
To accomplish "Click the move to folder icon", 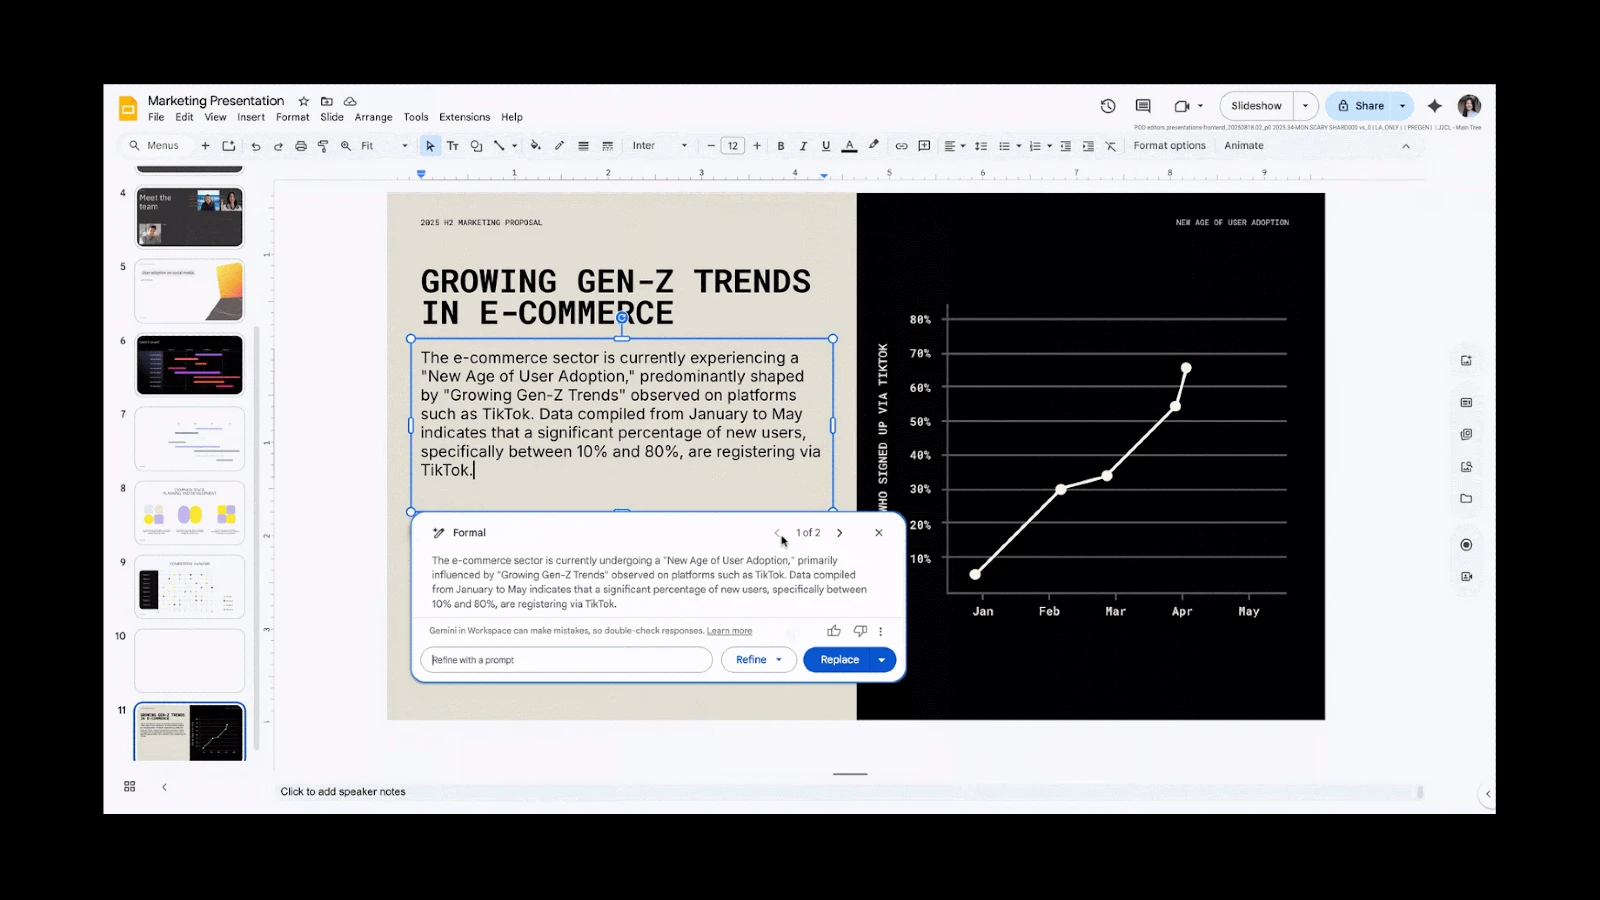I will (327, 101).
